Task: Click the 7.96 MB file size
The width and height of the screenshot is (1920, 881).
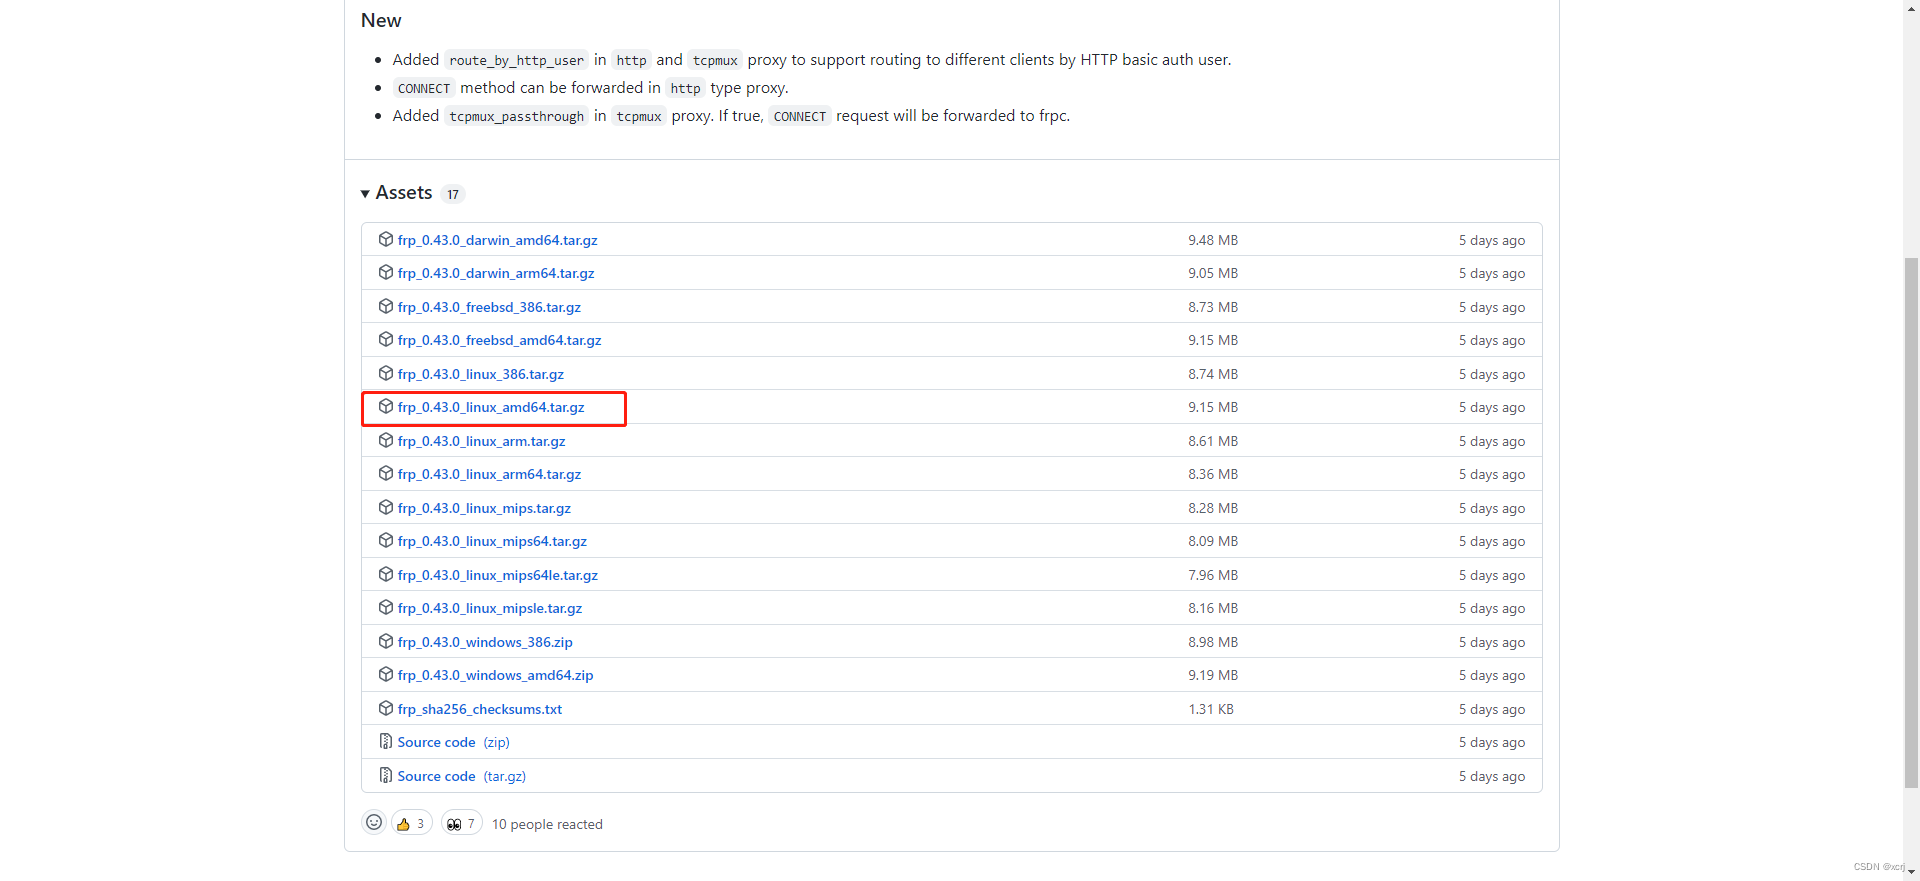Action: point(1213,575)
